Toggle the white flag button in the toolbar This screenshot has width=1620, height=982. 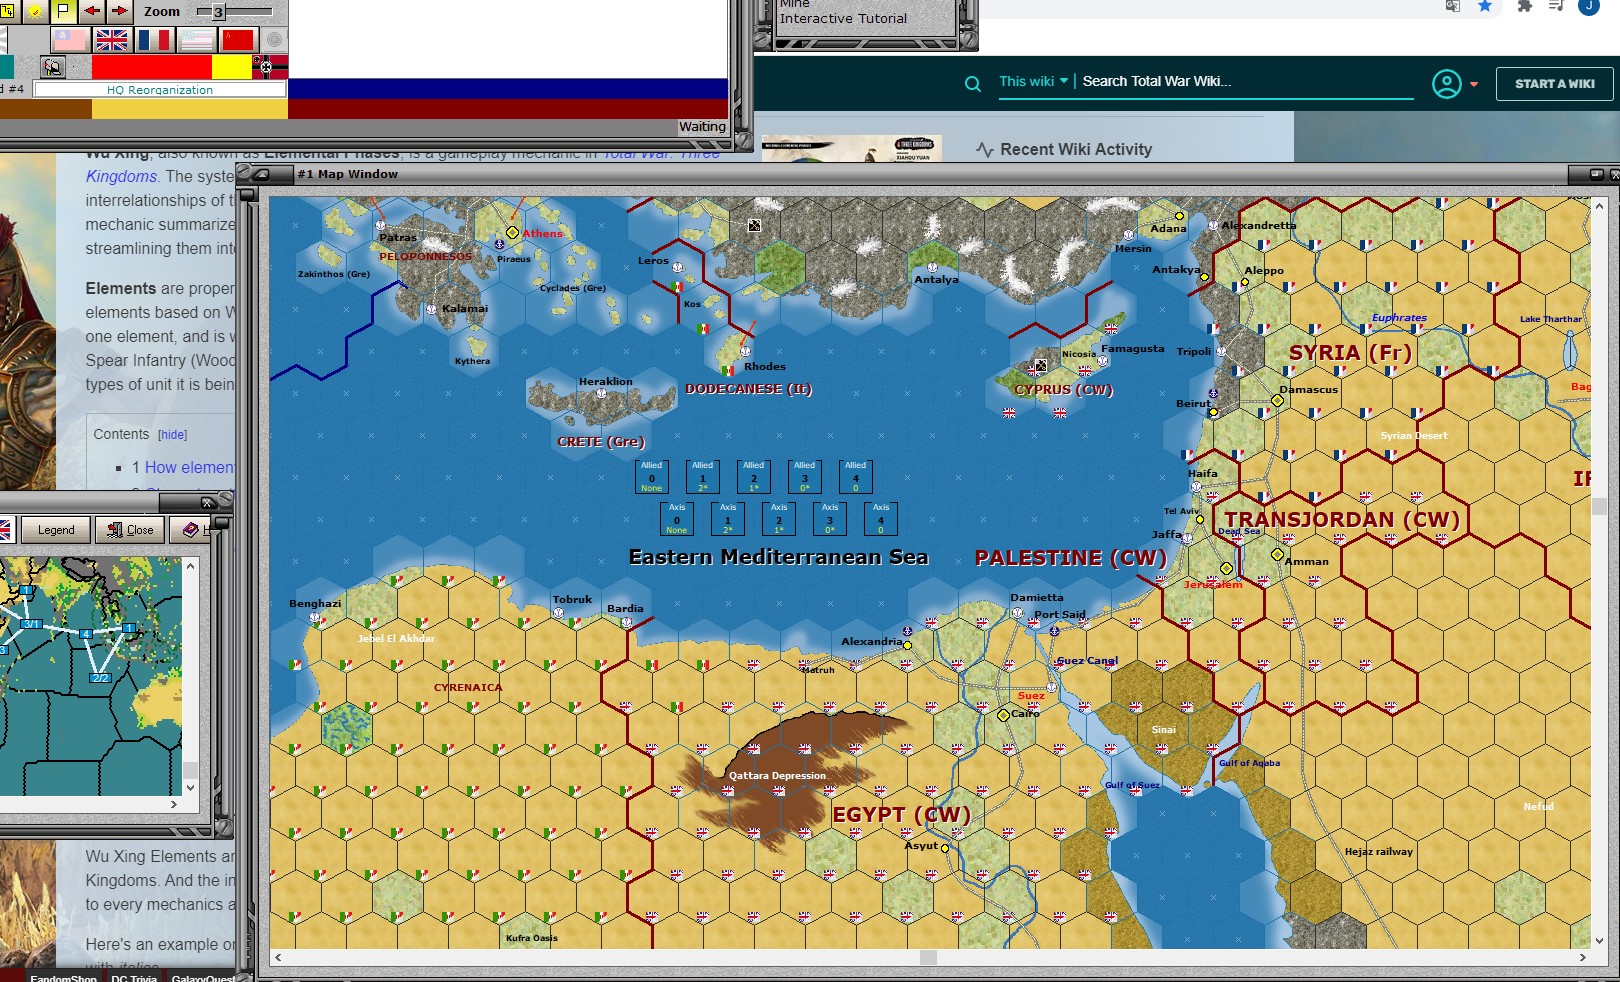coord(63,11)
